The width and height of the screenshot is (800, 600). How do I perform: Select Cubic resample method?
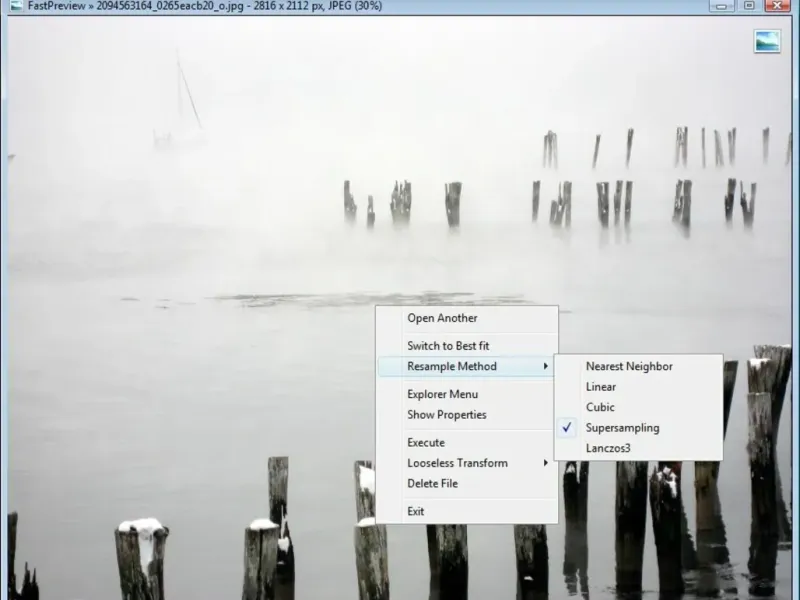pos(639,407)
